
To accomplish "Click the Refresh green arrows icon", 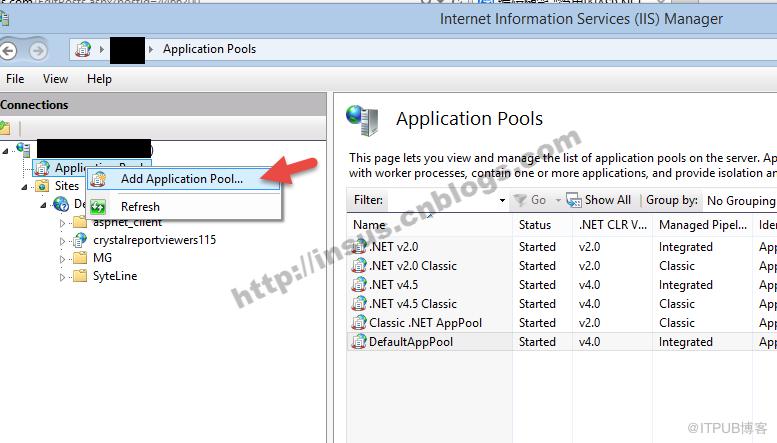I will (98, 207).
